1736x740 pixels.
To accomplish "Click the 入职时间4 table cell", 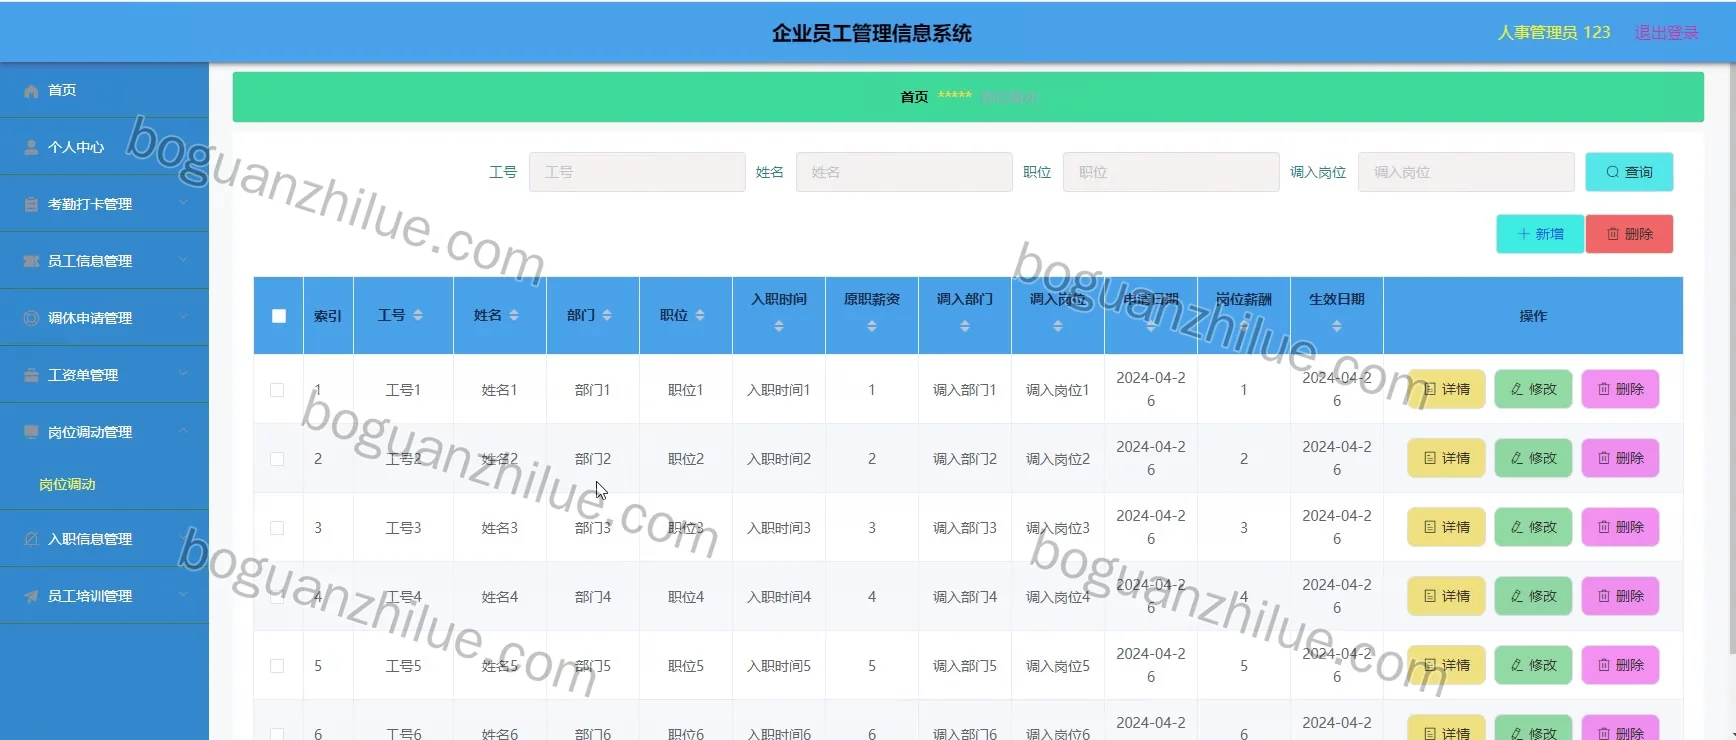I will pos(779,597).
